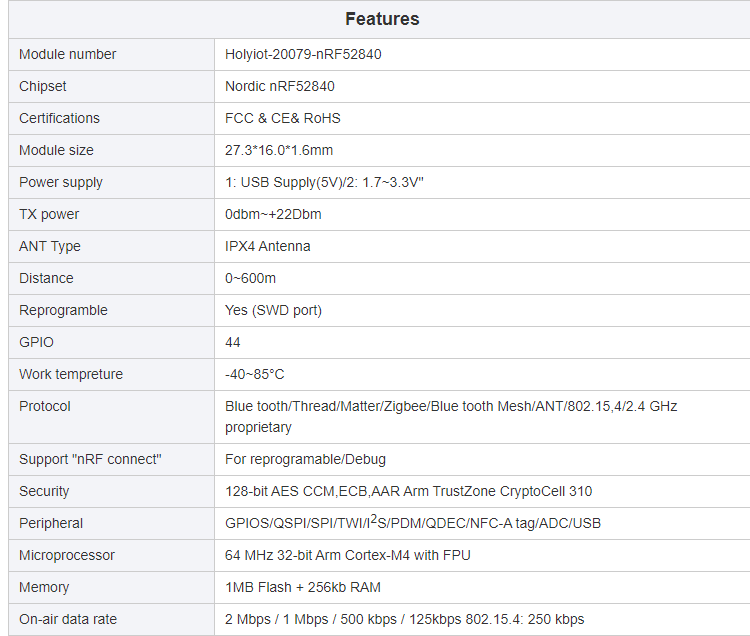Select the 'Microprocessor' label
The width and height of the screenshot is (750, 636).
67,556
